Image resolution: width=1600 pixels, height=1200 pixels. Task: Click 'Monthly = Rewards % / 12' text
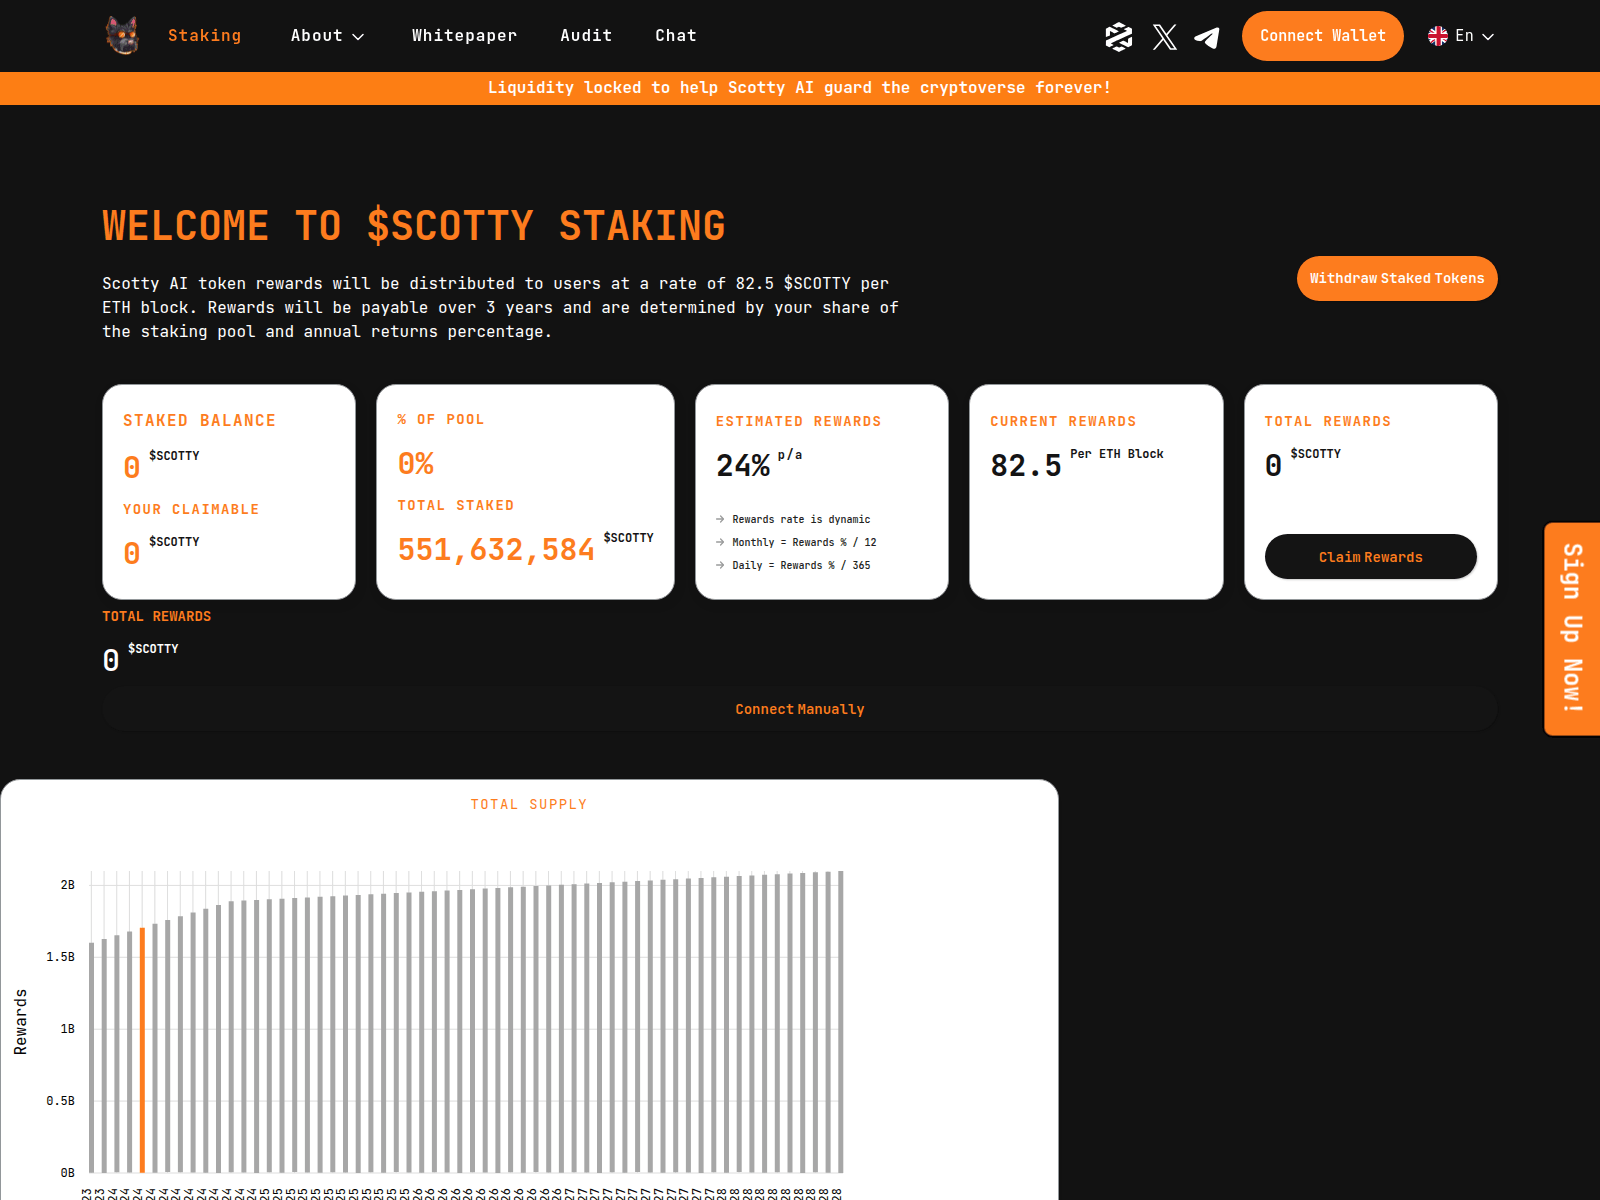(x=804, y=542)
